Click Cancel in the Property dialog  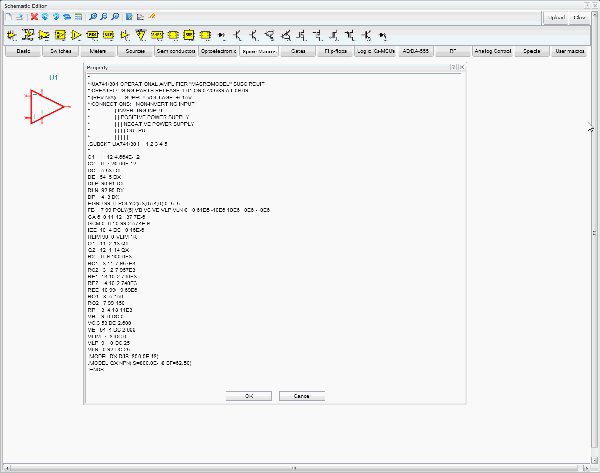(x=302, y=396)
